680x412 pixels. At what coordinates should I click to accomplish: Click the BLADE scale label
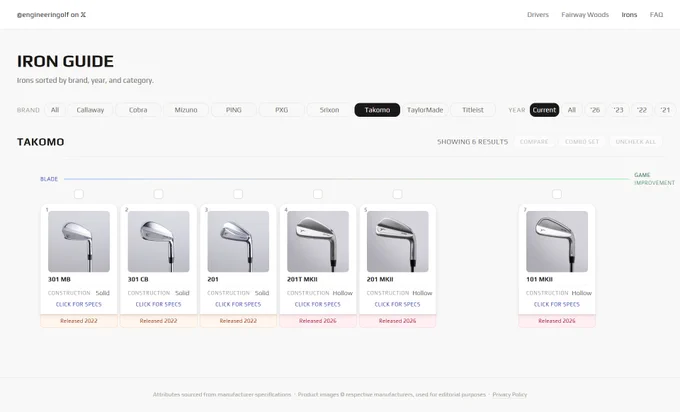tap(49, 179)
